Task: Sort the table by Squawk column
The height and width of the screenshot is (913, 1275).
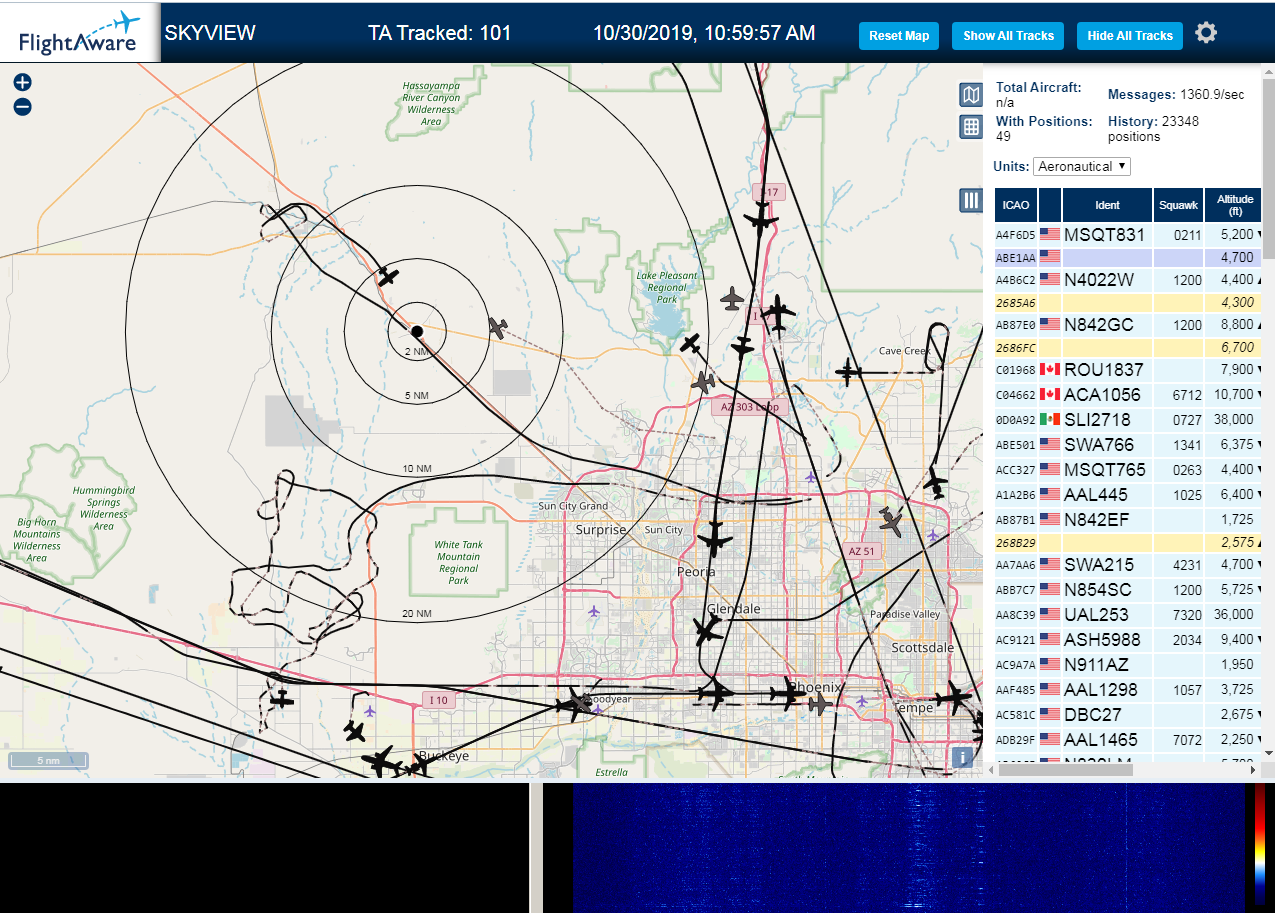Action: pos(1178,205)
